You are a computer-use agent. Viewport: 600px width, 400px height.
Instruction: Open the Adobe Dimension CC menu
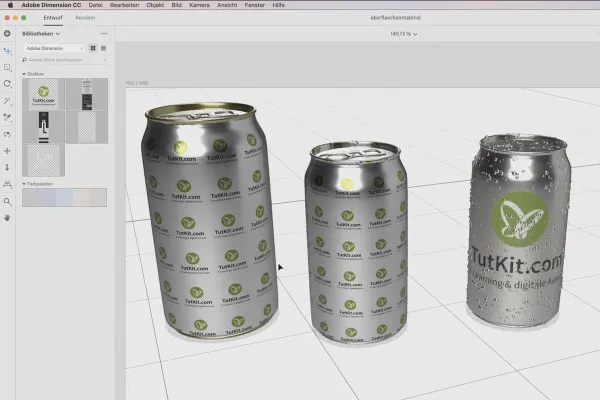(x=51, y=5)
